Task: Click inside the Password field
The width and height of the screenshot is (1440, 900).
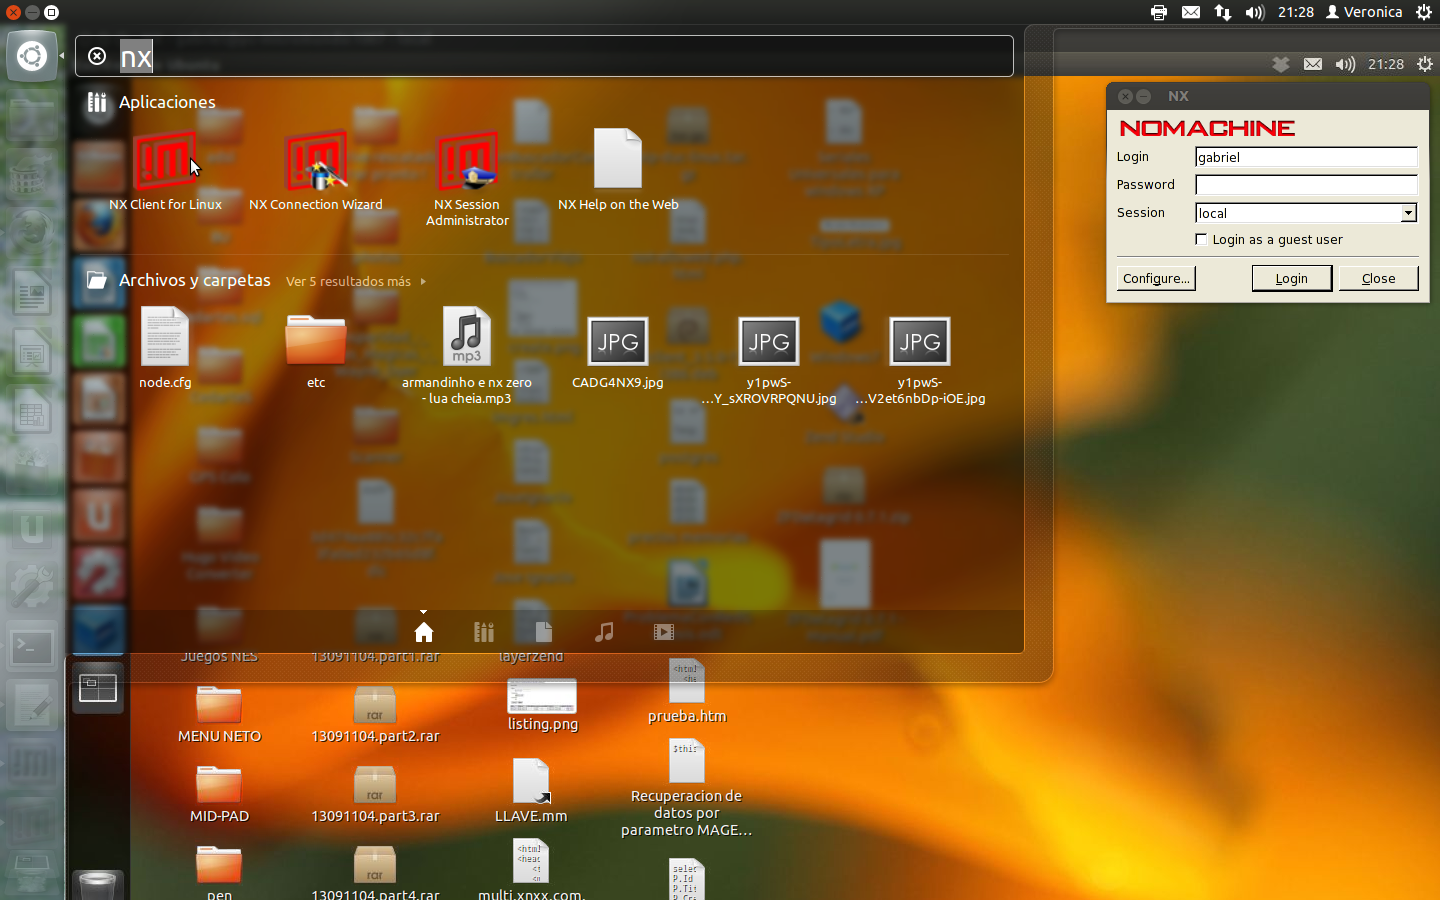Action: (x=1305, y=184)
